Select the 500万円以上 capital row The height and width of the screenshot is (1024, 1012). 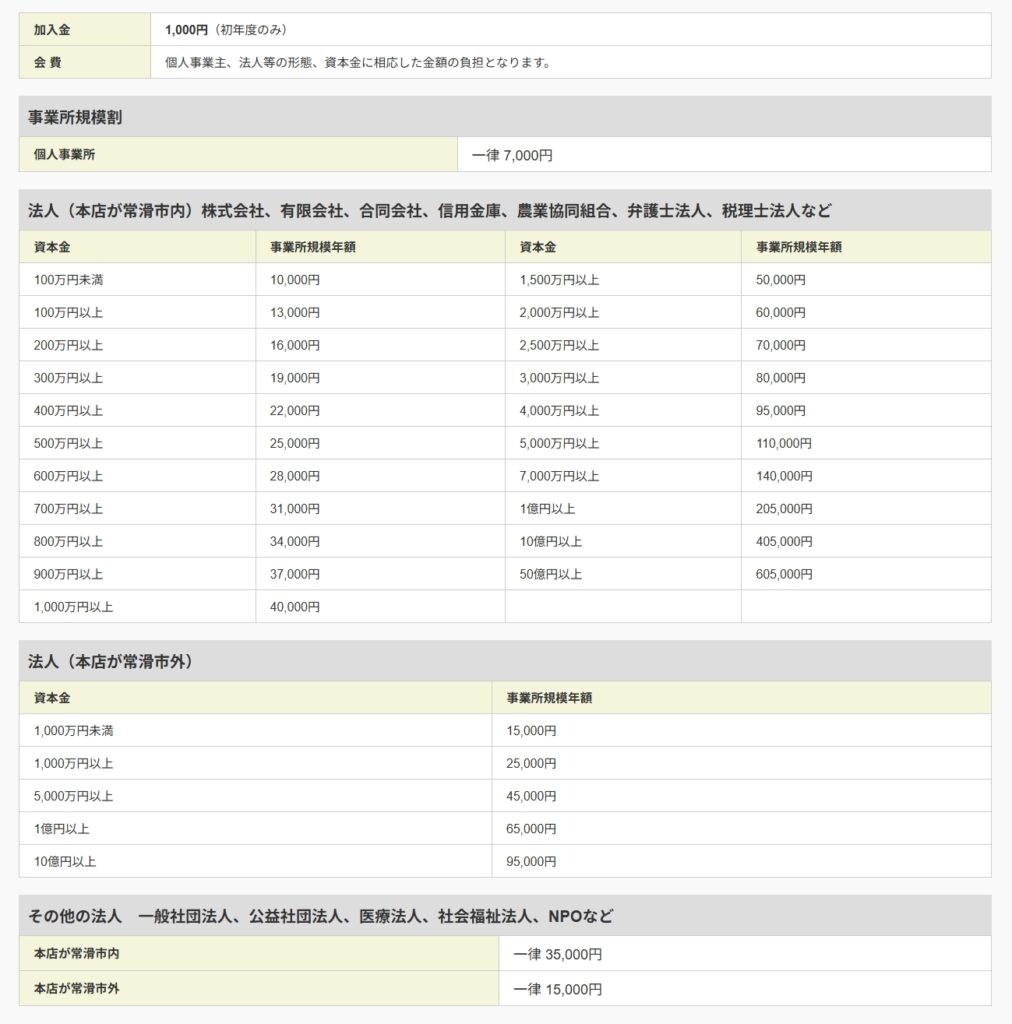[x=68, y=443]
